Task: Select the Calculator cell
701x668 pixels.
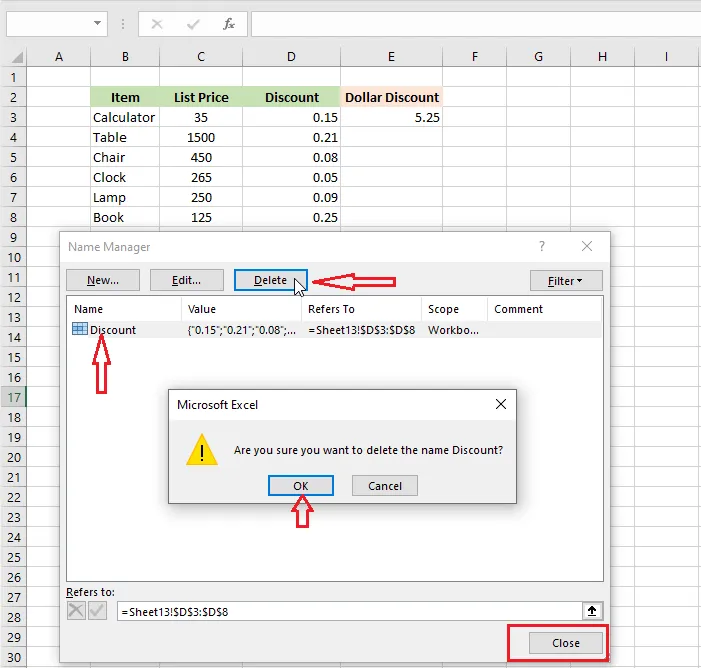Action: point(125,117)
